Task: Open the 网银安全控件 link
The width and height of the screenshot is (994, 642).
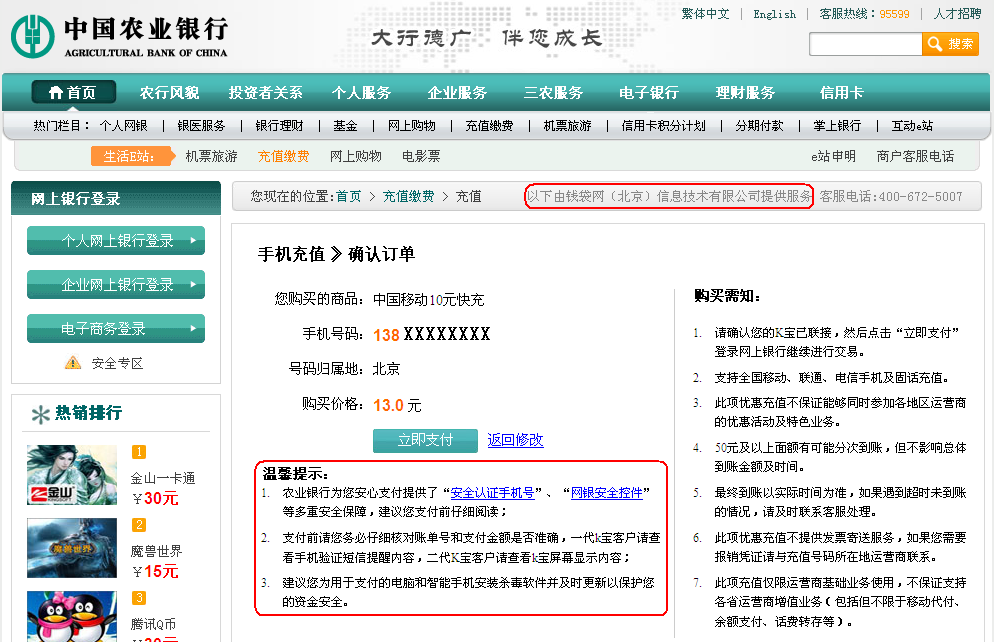Action: coord(607,492)
